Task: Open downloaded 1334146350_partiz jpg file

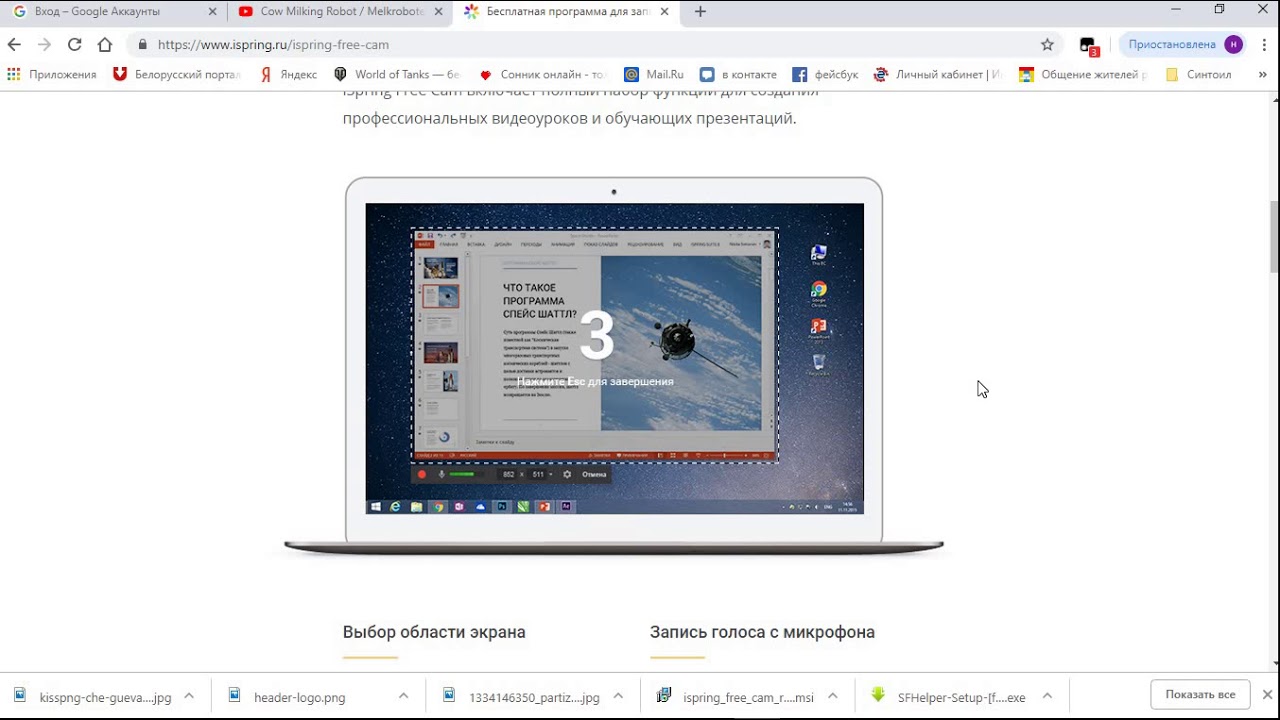Action: (522, 697)
